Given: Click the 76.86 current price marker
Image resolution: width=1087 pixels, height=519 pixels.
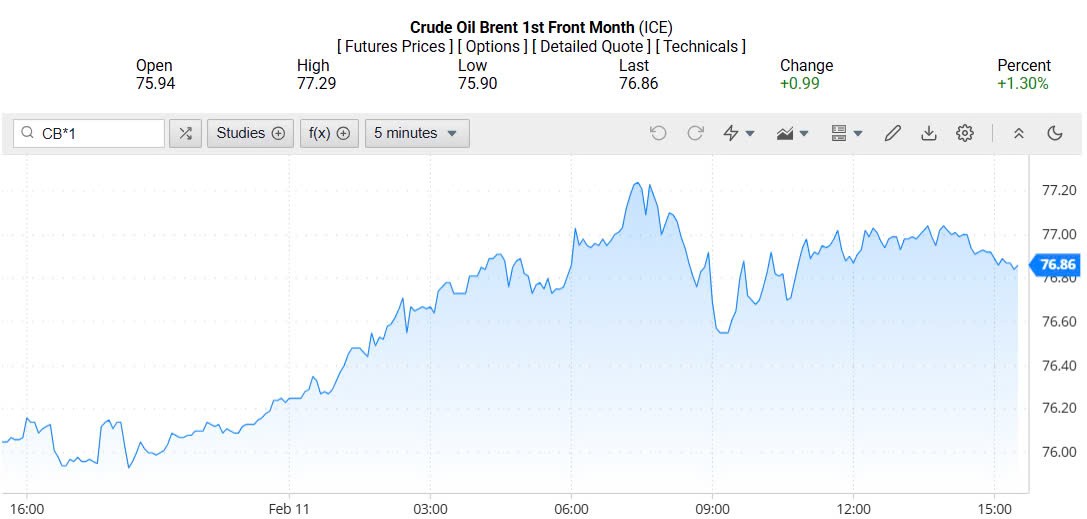Looking at the screenshot, I should (1057, 265).
